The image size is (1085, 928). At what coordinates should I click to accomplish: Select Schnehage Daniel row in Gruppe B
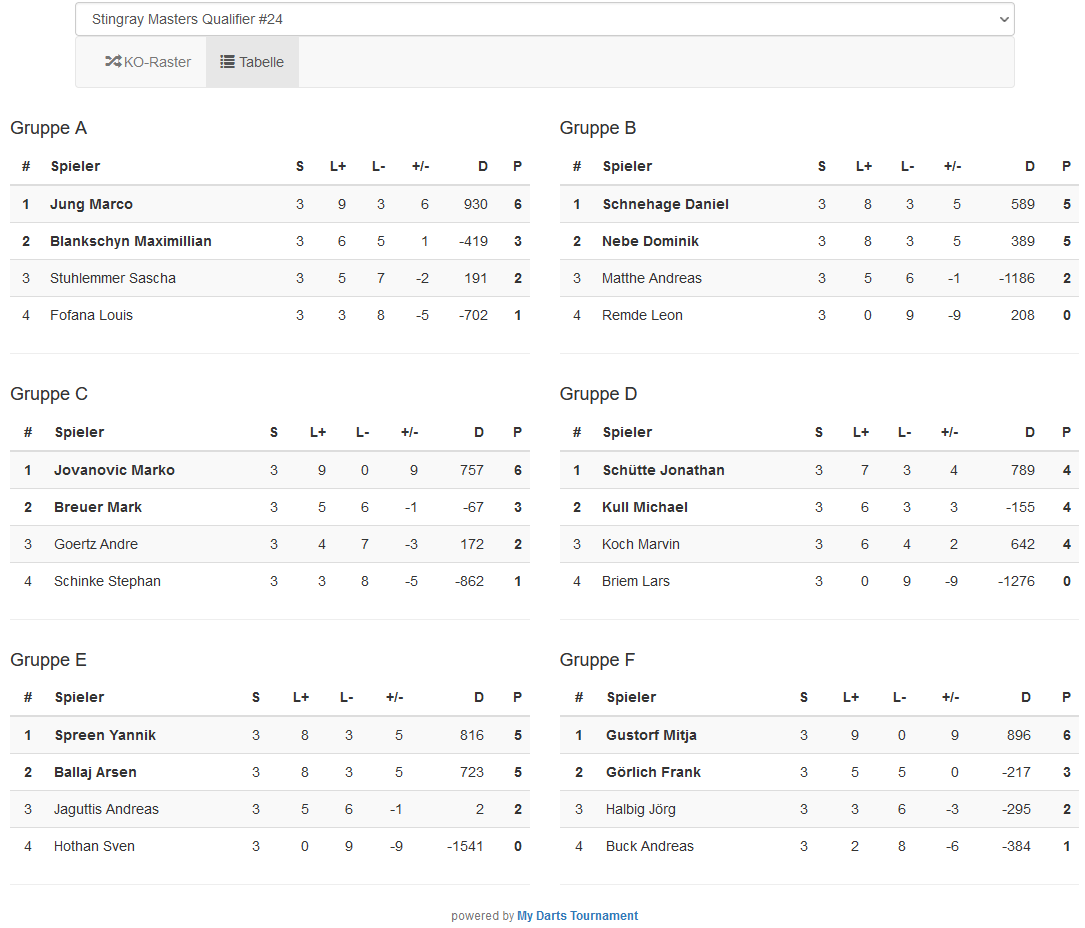pyautogui.click(x=665, y=204)
